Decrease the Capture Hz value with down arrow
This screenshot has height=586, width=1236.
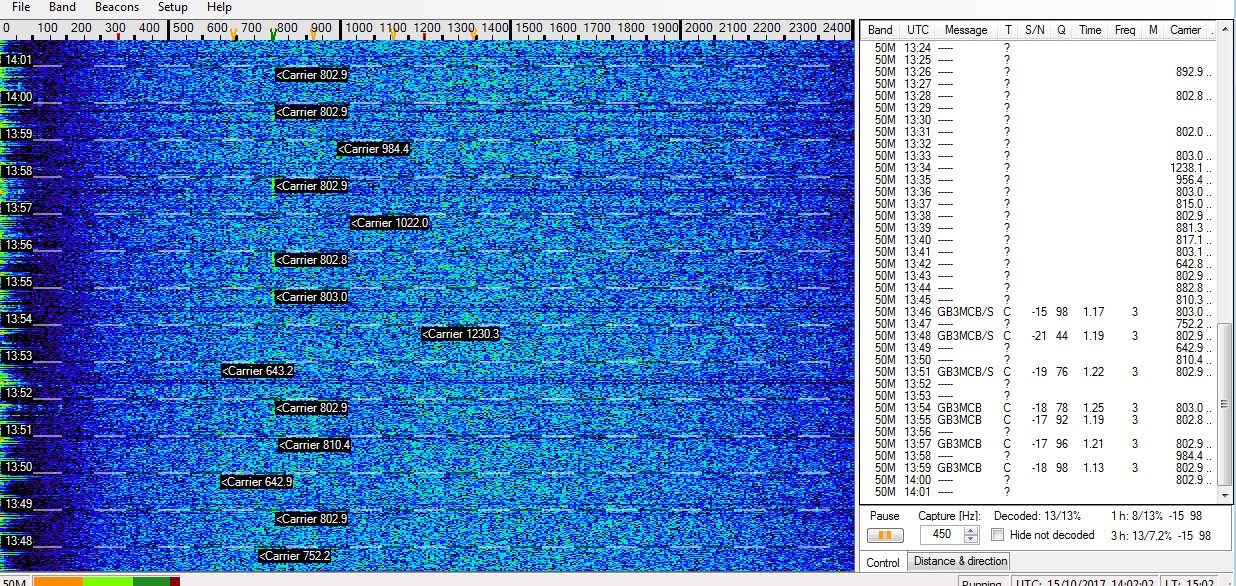pyautogui.click(x=972, y=539)
